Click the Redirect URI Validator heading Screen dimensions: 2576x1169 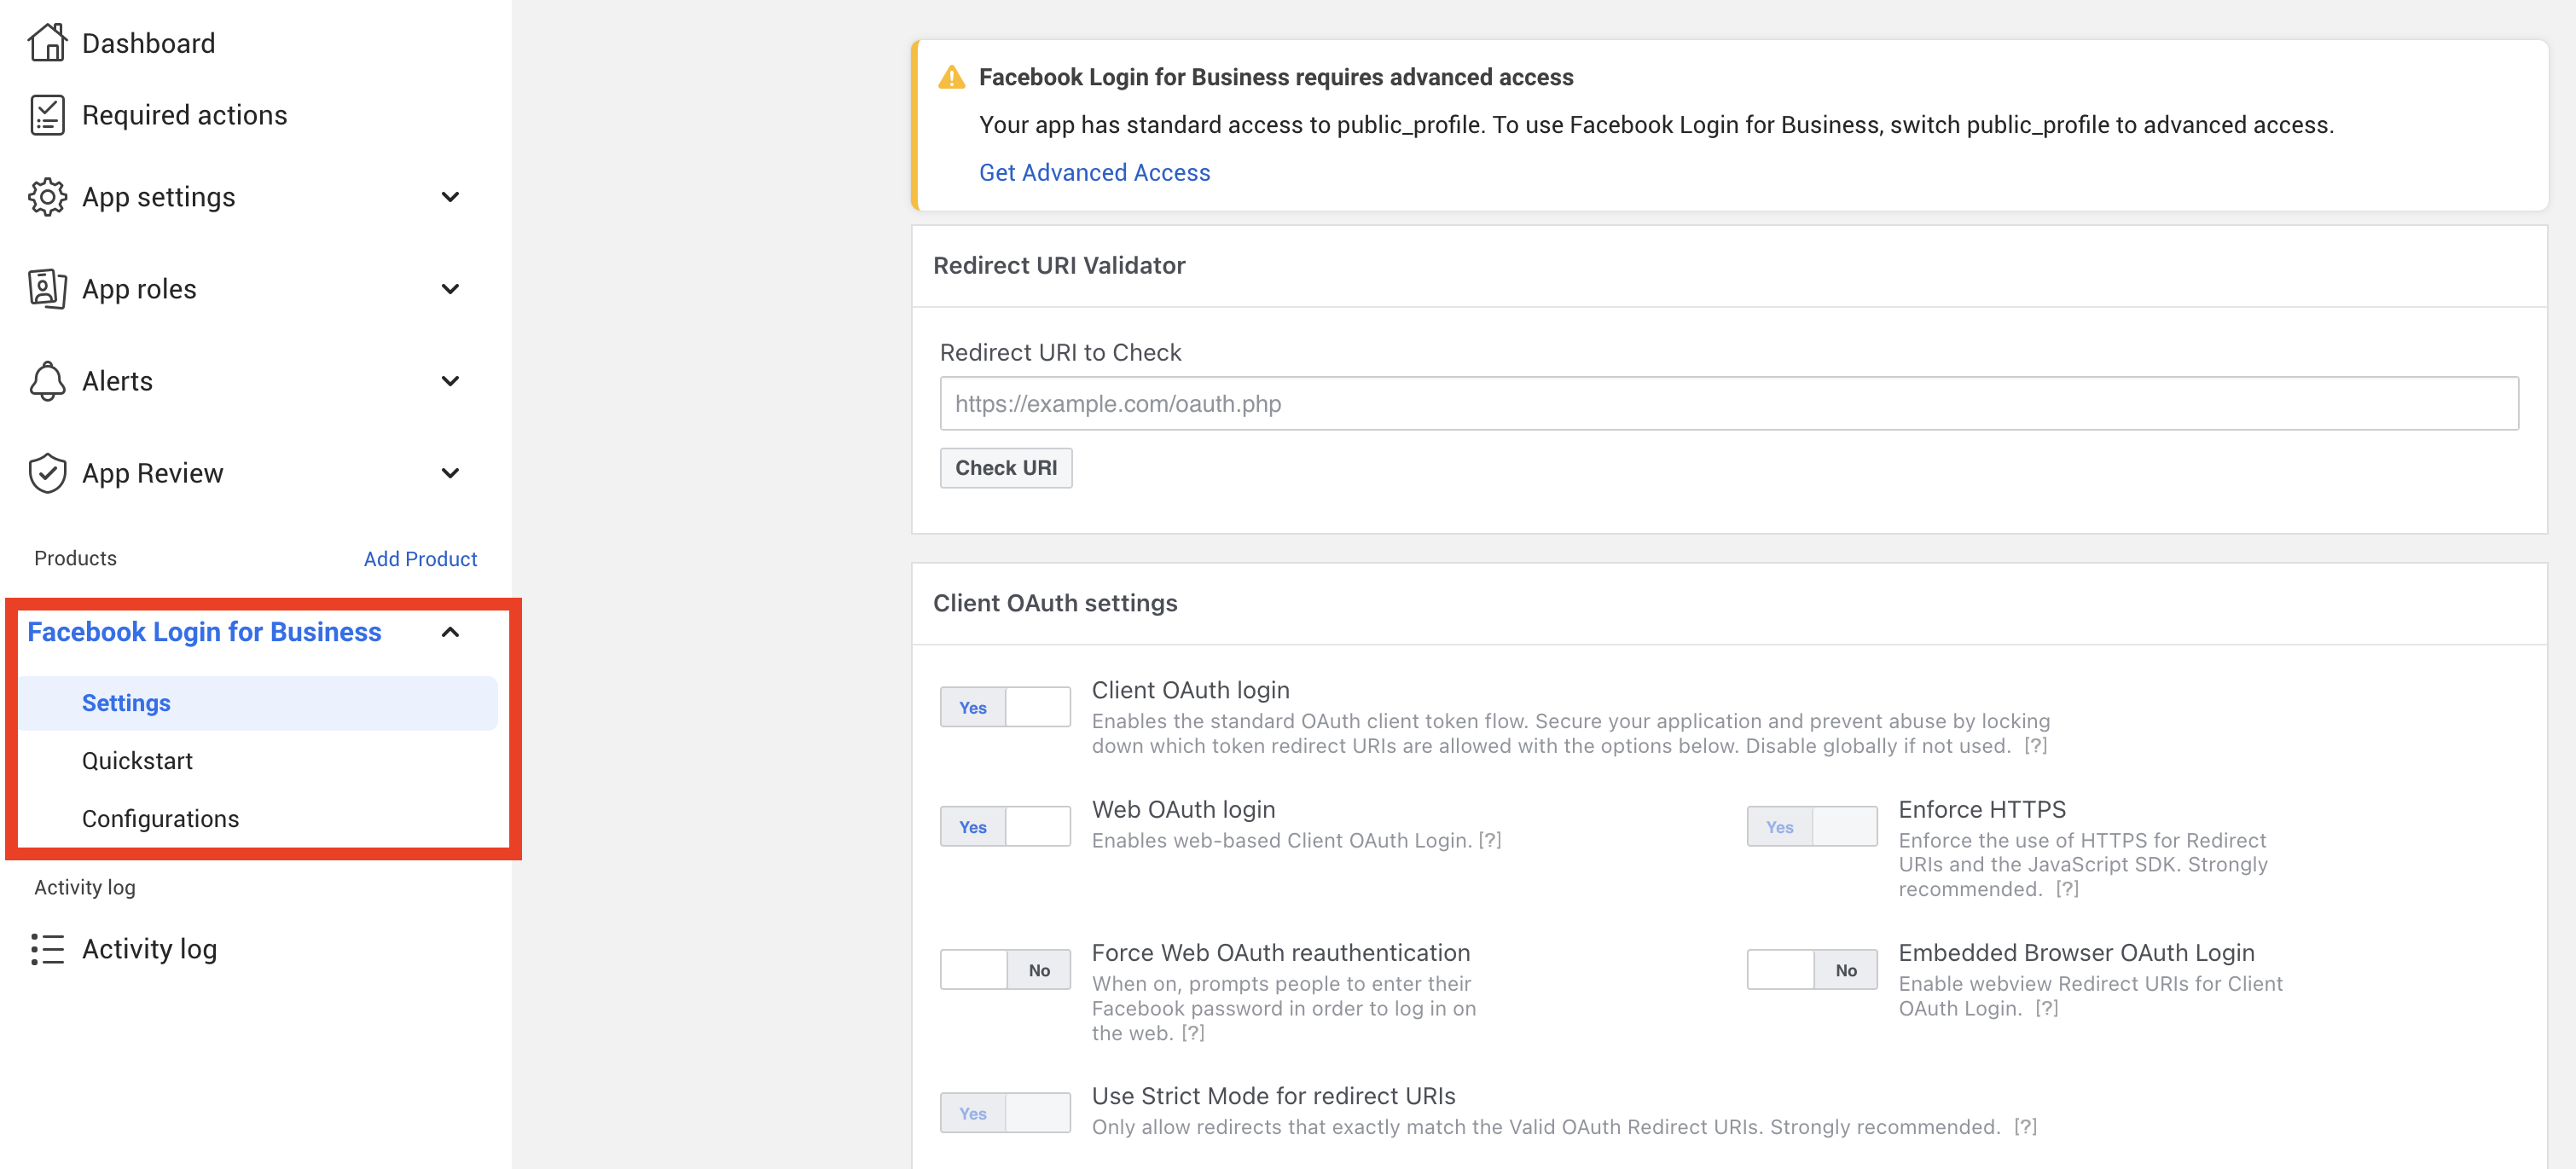[1059, 265]
